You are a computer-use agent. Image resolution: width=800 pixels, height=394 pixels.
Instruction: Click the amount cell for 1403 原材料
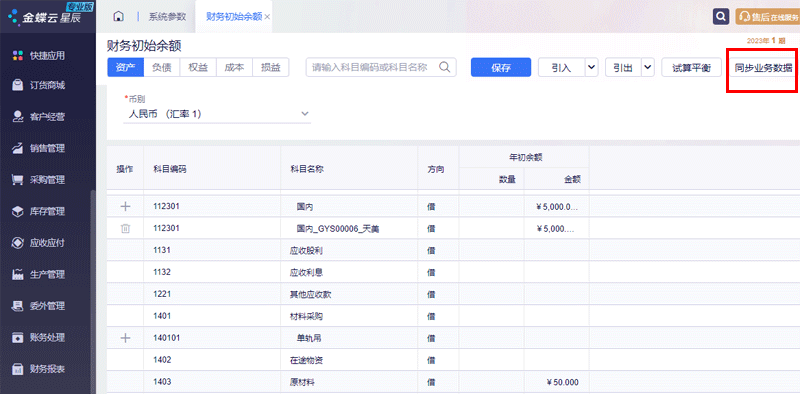(556, 383)
